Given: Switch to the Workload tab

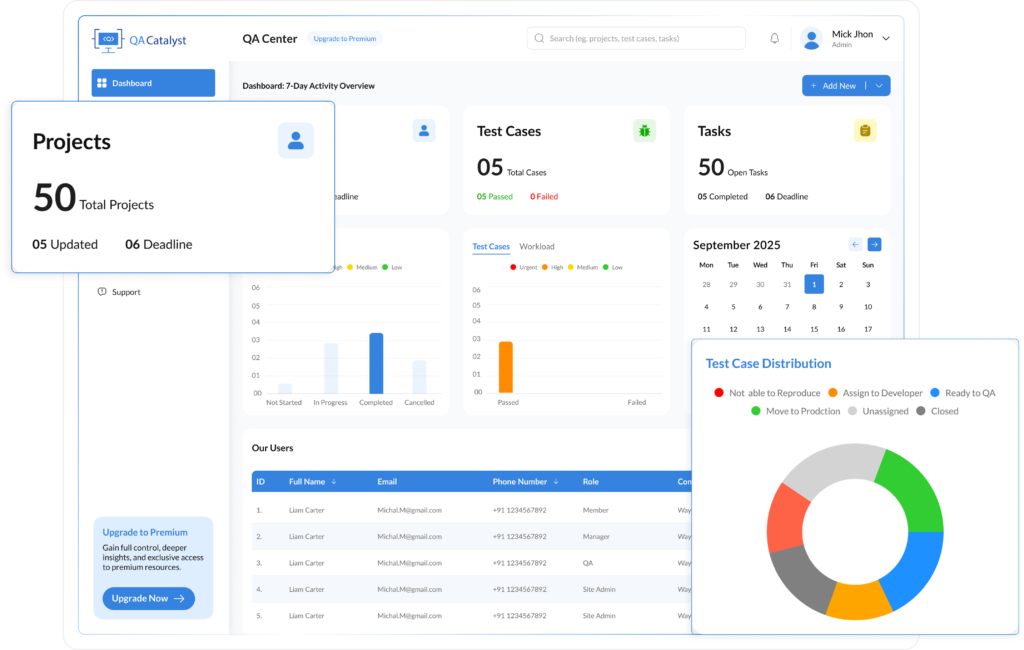Looking at the screenshot, I should pos(537,247).
